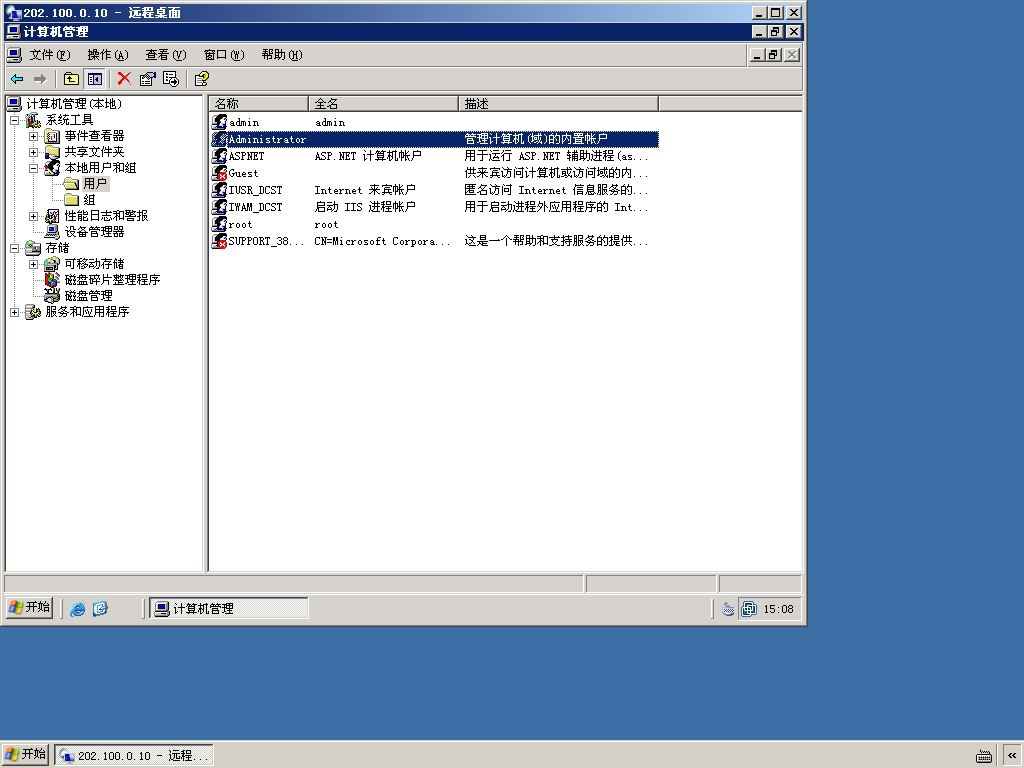Viewport: 1024px width, 768px height.
Task: Click the Device Manager tree icon
Action: click(x=52, y=231)
